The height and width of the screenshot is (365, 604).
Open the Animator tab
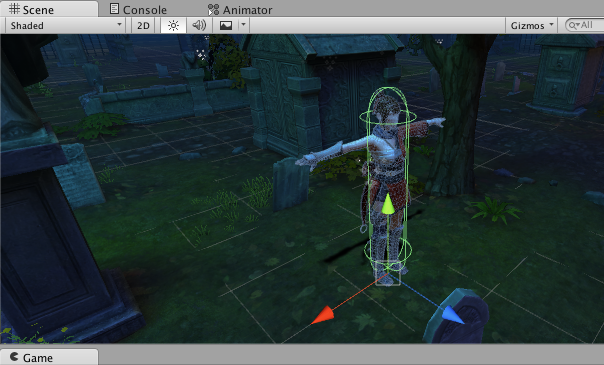tap(240, 9)
